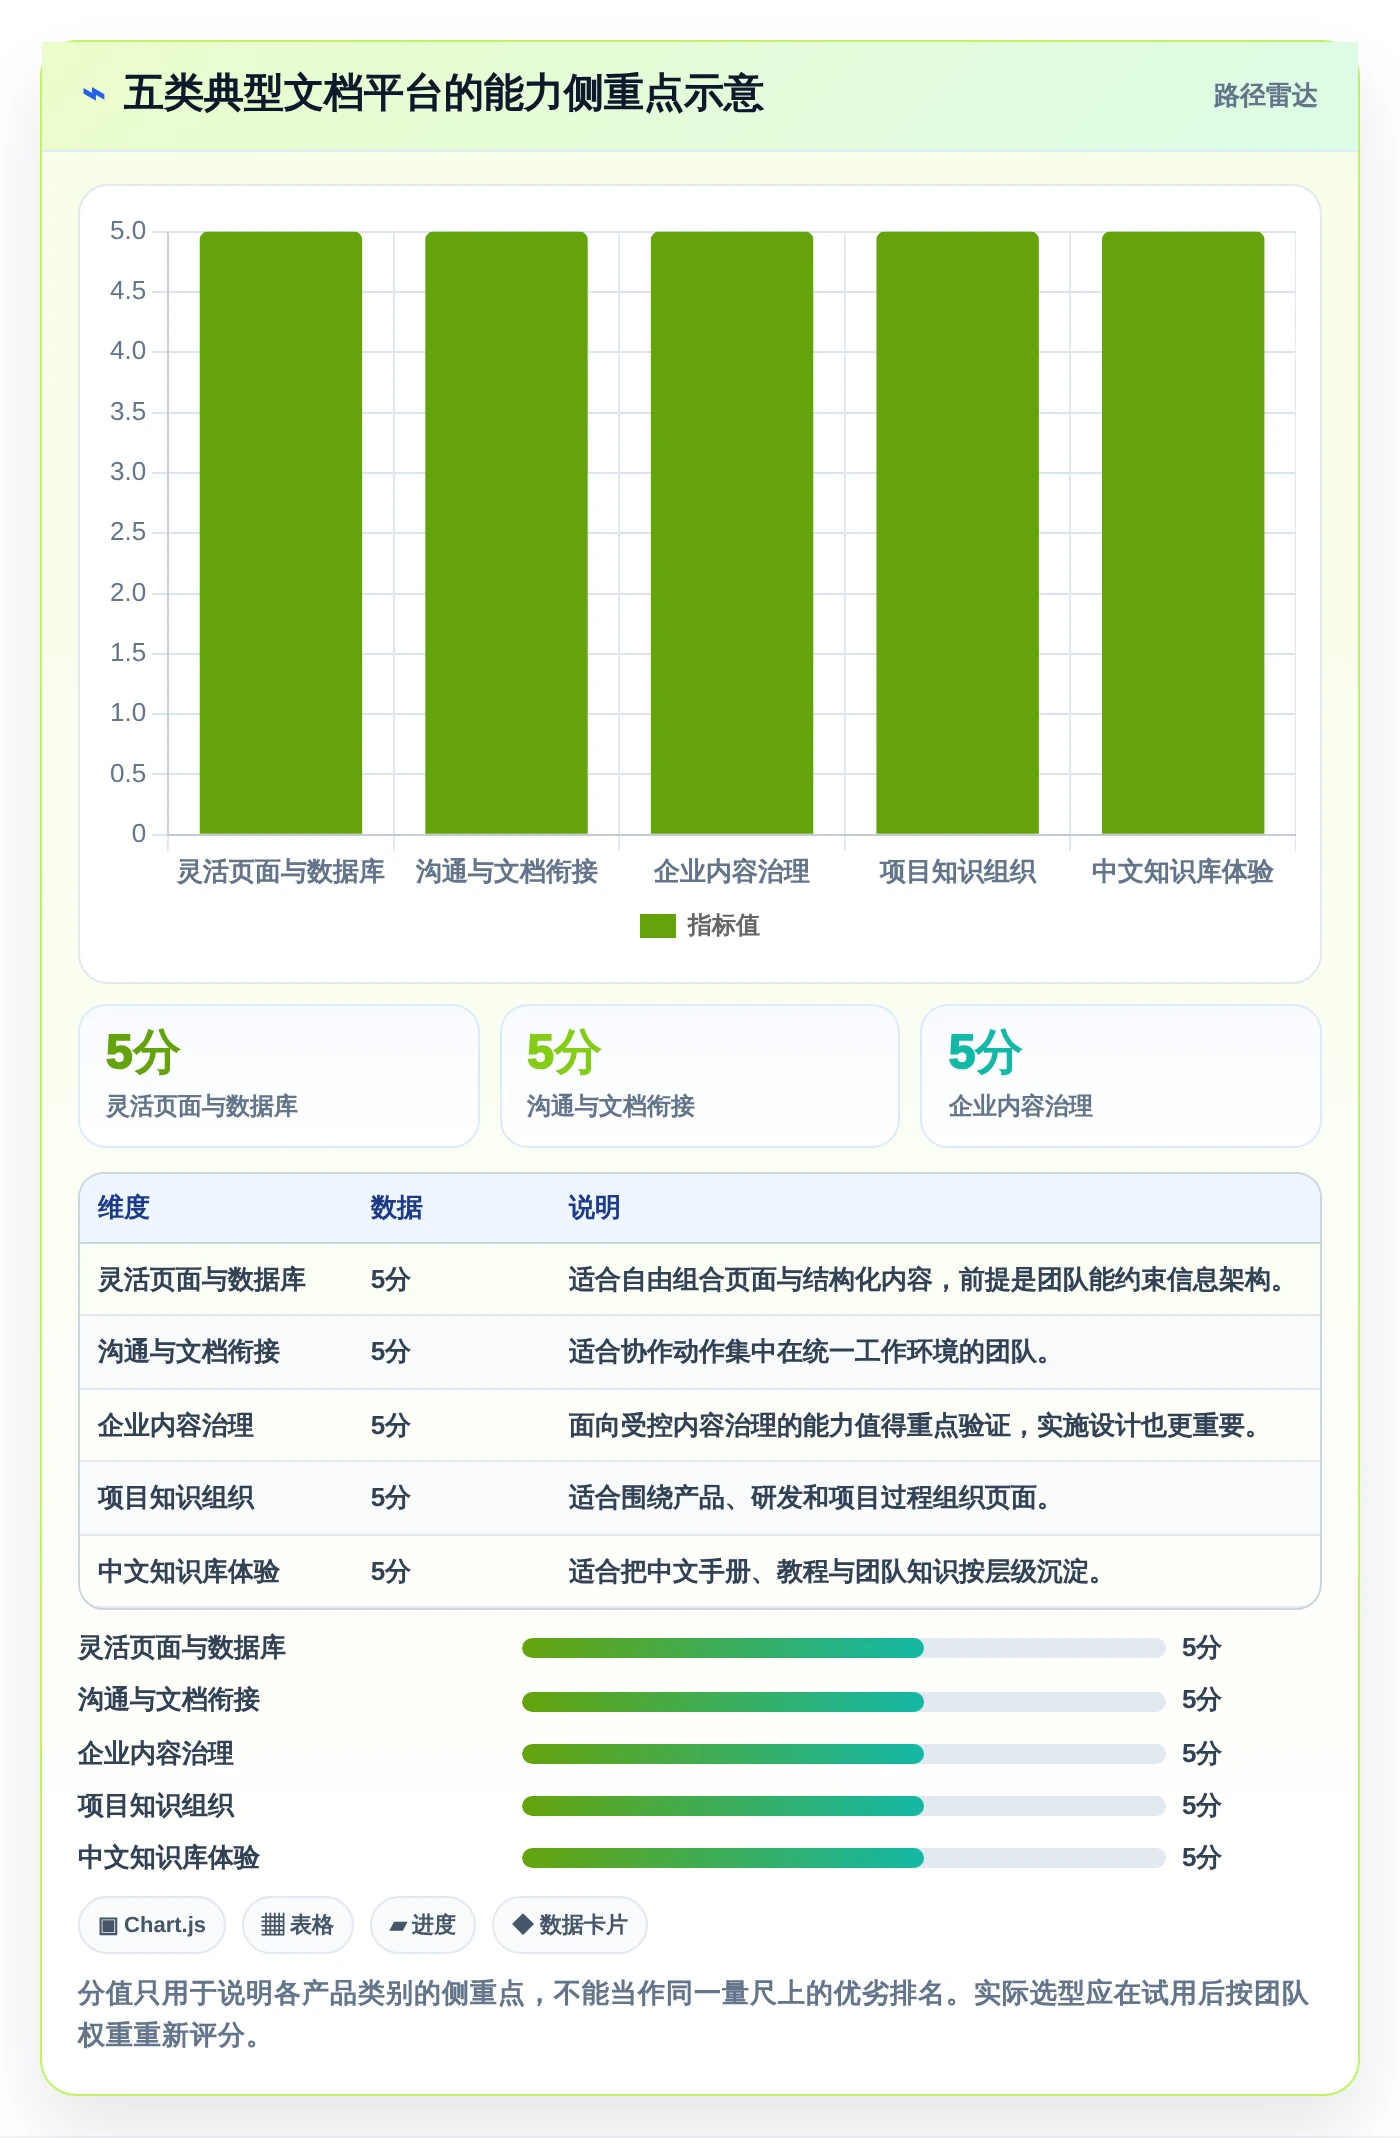This screenshot has width=1400, height=2138.
Task: Click the 沟通与文档衔接 progress bar
Action: coord(843,1701)
